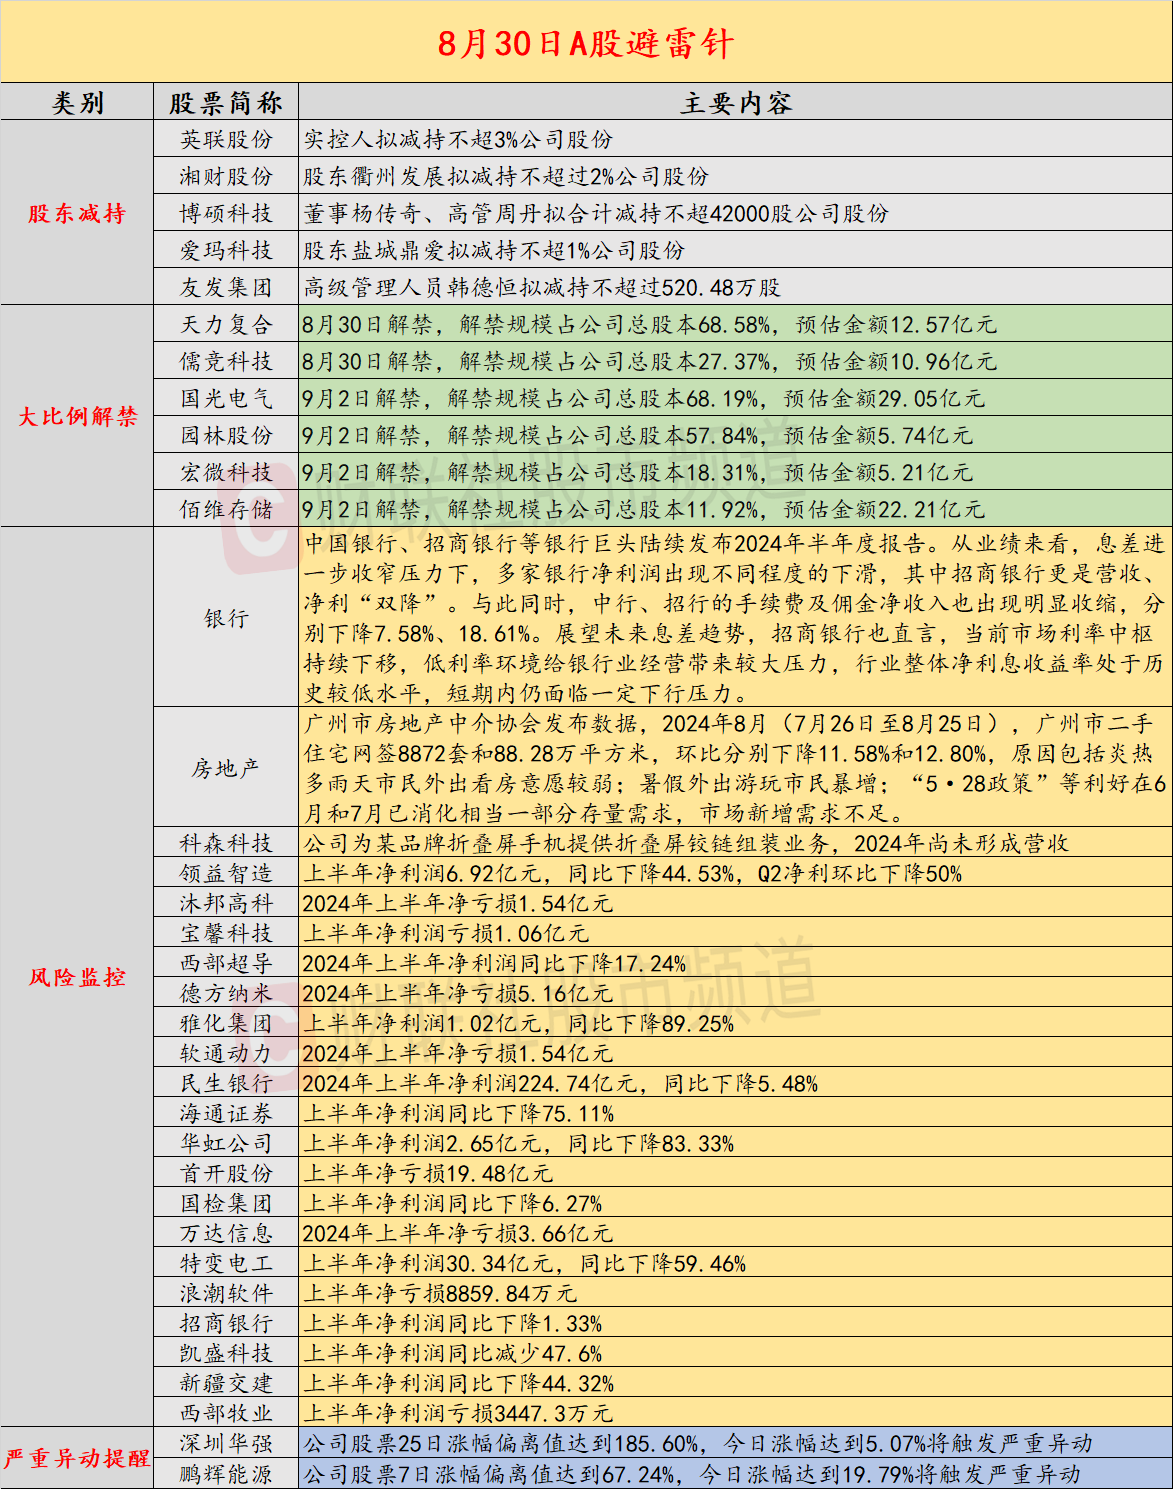Image resolution: width=1173 pixels, height=1489 pixels.
Task: Select stock name 鹏辉能源
Action: coord(226,1473)
